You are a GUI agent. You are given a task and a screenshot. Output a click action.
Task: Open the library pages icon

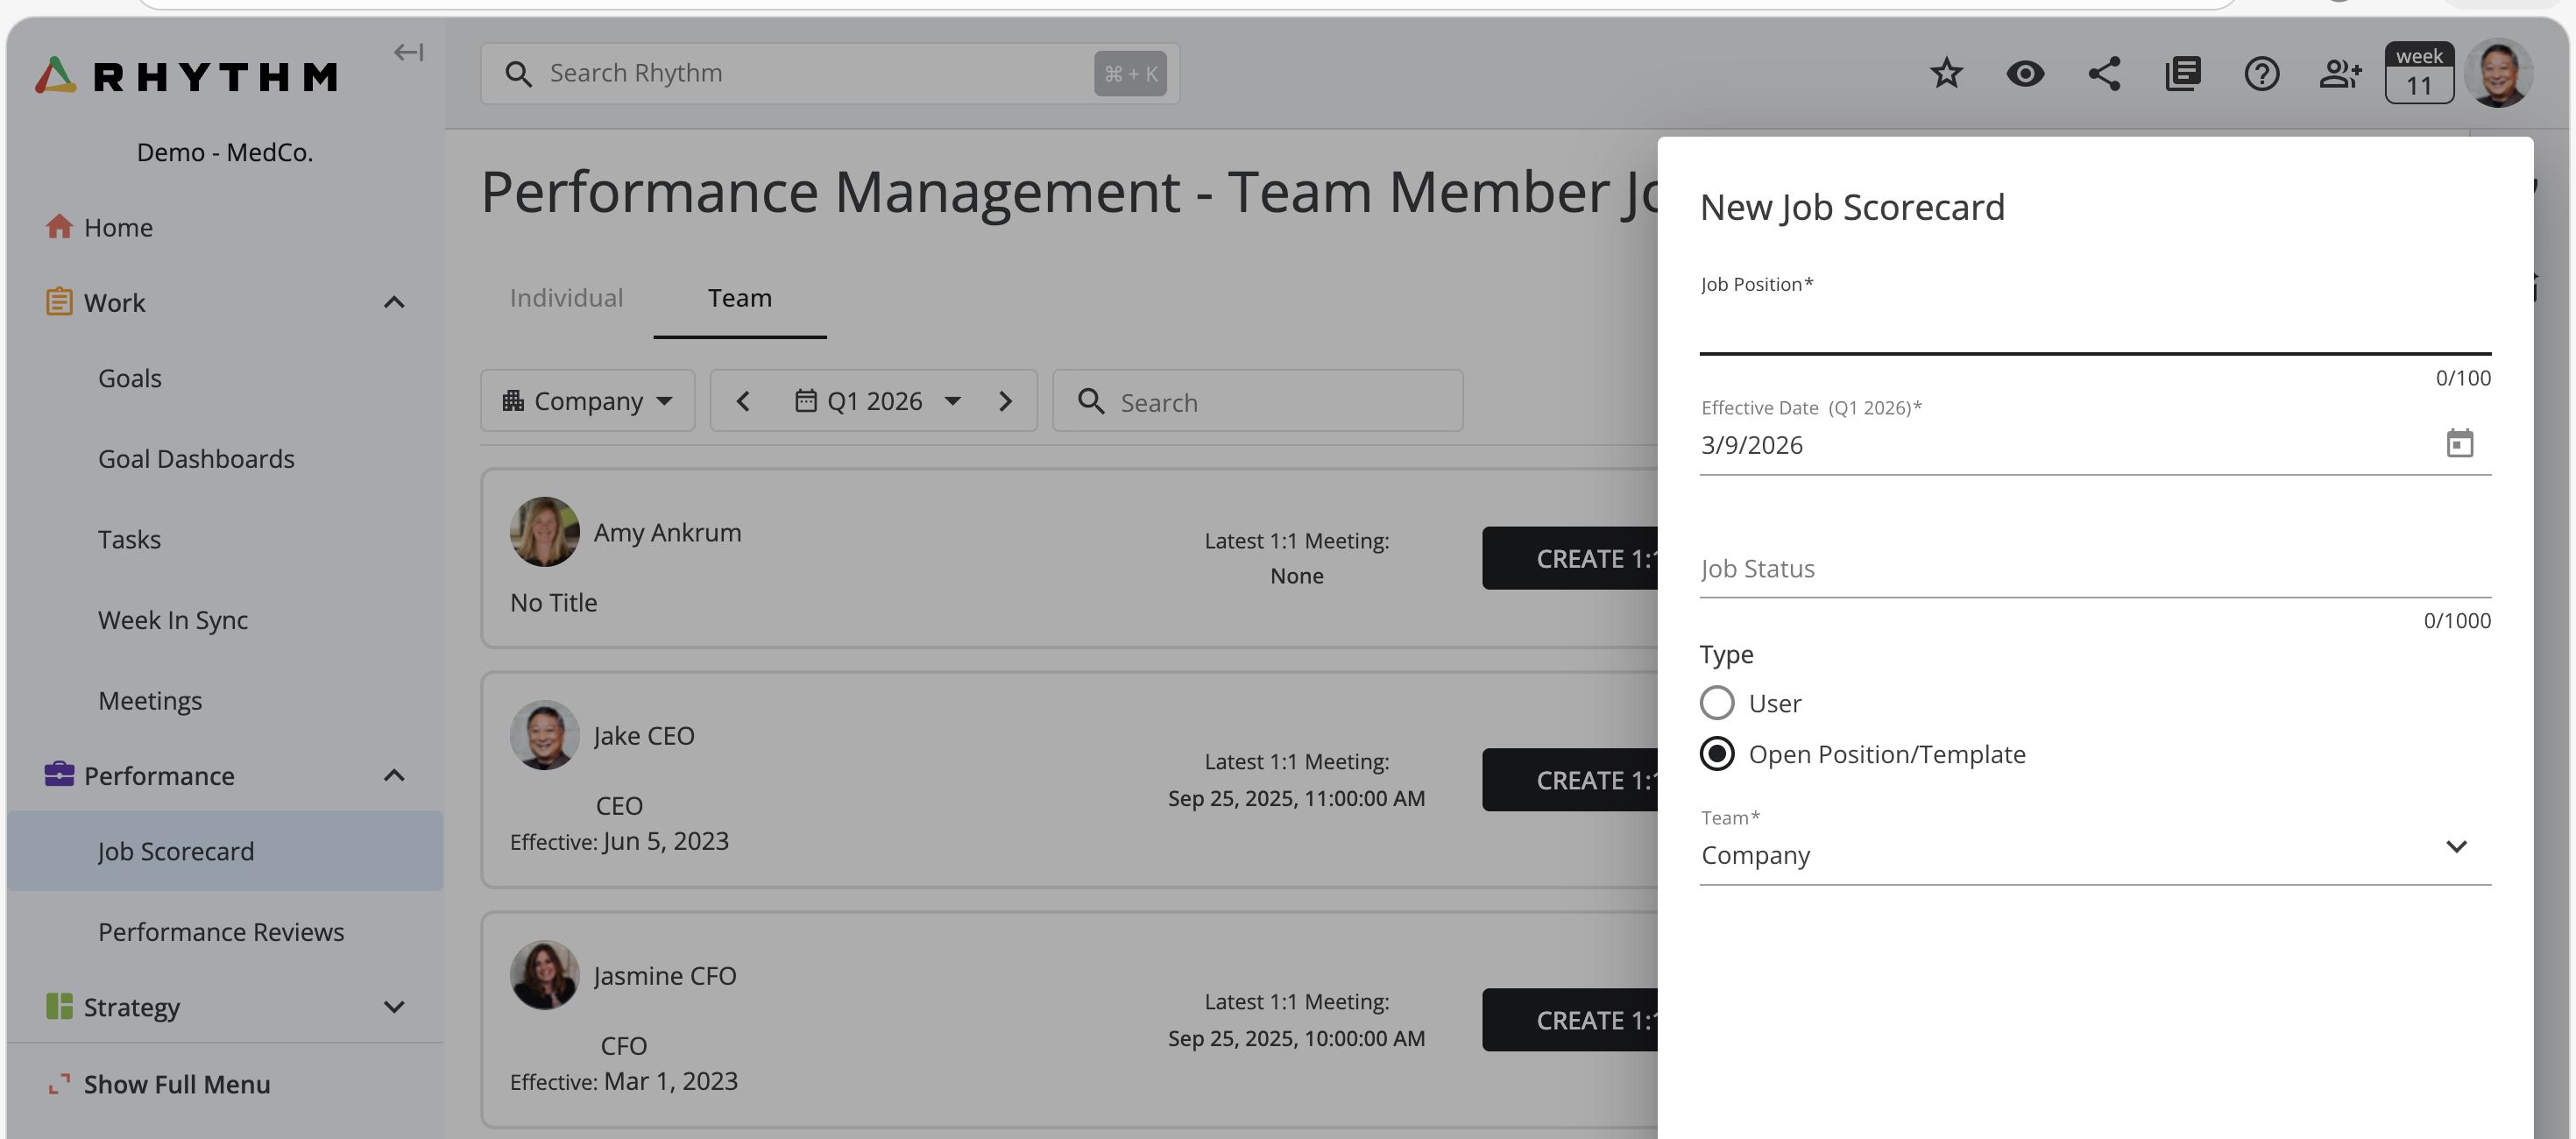click(2182, 73)
